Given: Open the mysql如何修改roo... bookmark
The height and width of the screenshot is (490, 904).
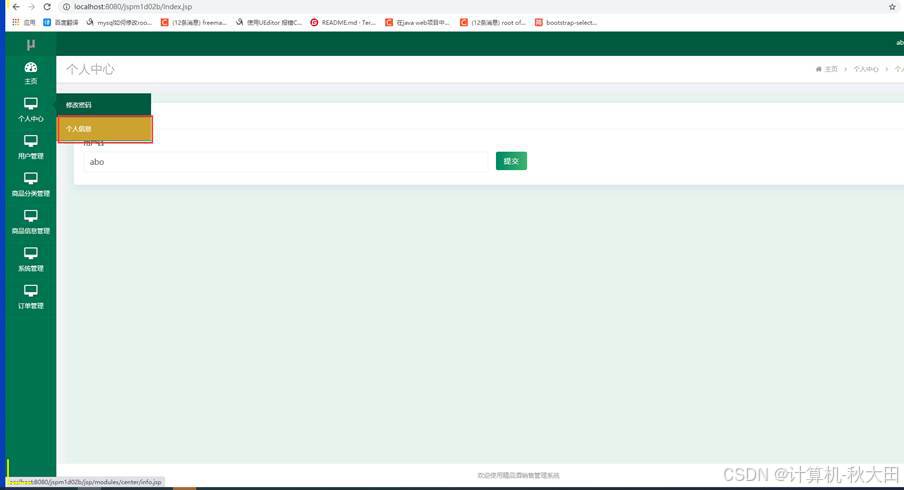Looking at the screenshot, I should click(x=119, y=22).
